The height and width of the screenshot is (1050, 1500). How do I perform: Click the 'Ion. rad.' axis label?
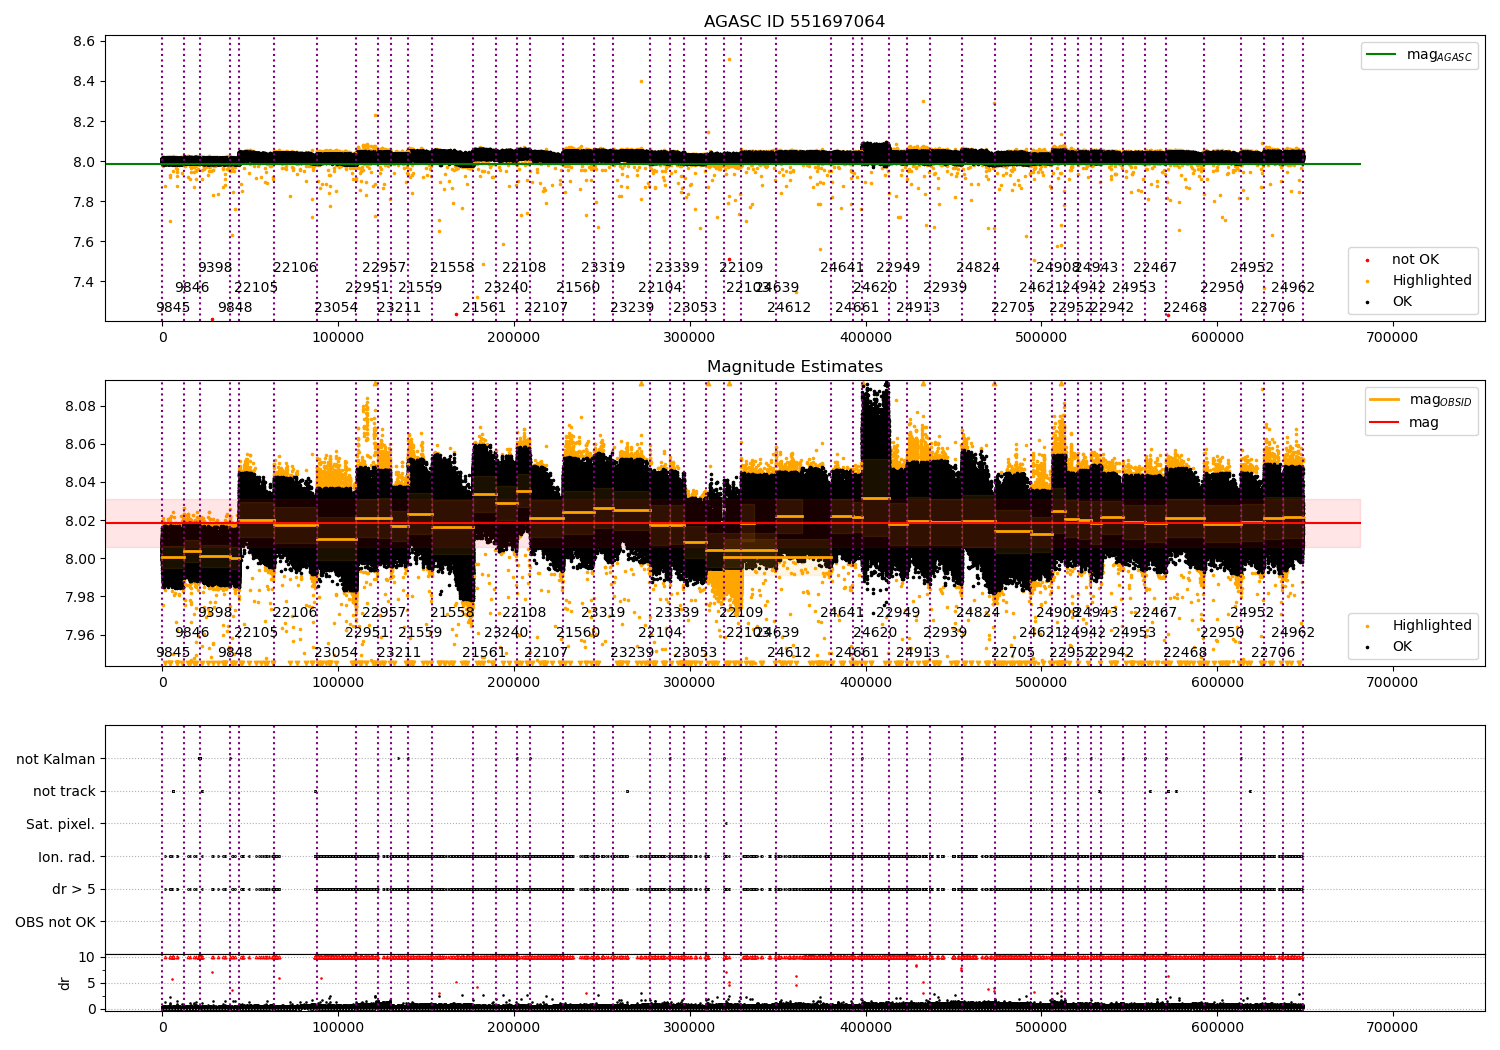click(x=67, y=857)
